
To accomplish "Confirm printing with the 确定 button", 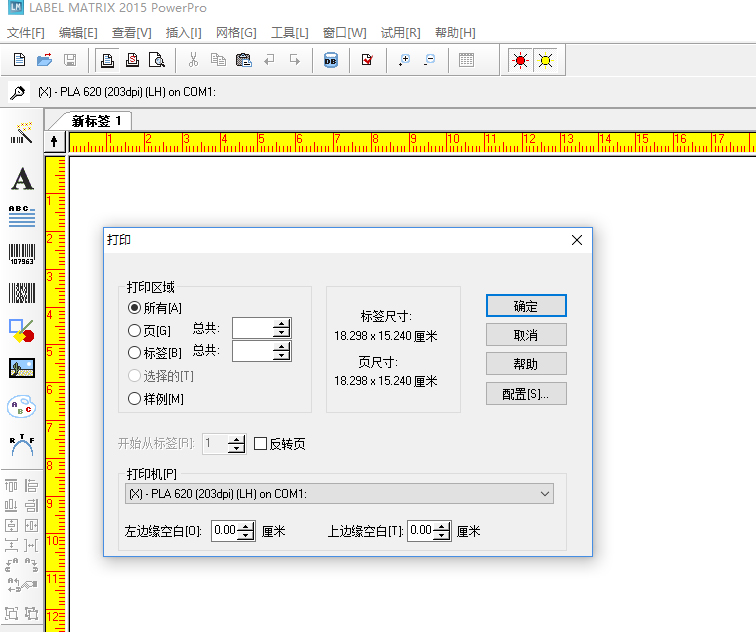I will pyautogui.click(x=526, y=306).
